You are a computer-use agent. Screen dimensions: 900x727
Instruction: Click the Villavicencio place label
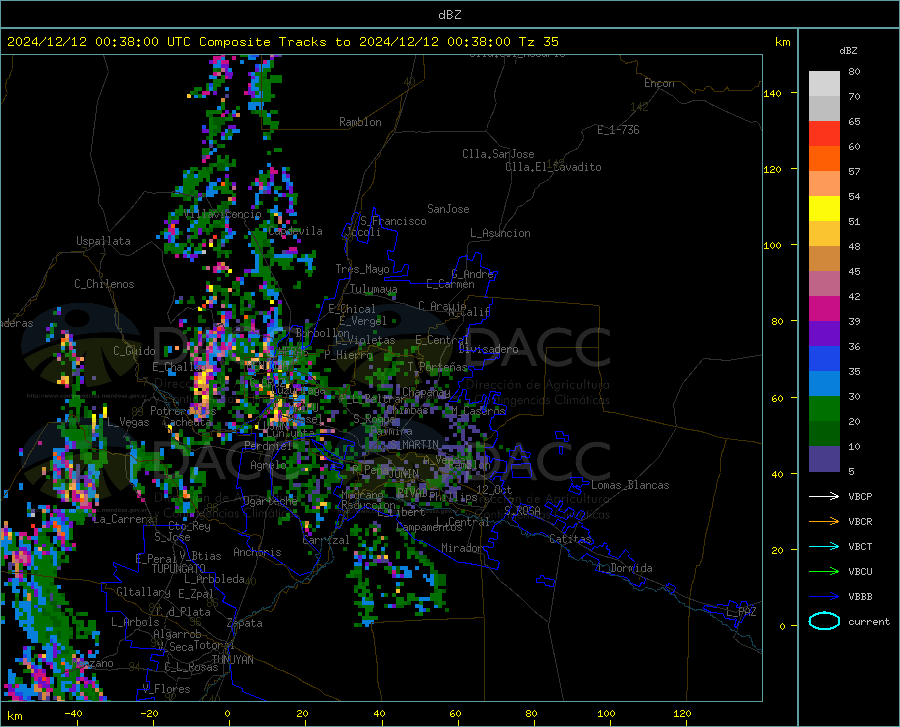click(x=223, y=214)
